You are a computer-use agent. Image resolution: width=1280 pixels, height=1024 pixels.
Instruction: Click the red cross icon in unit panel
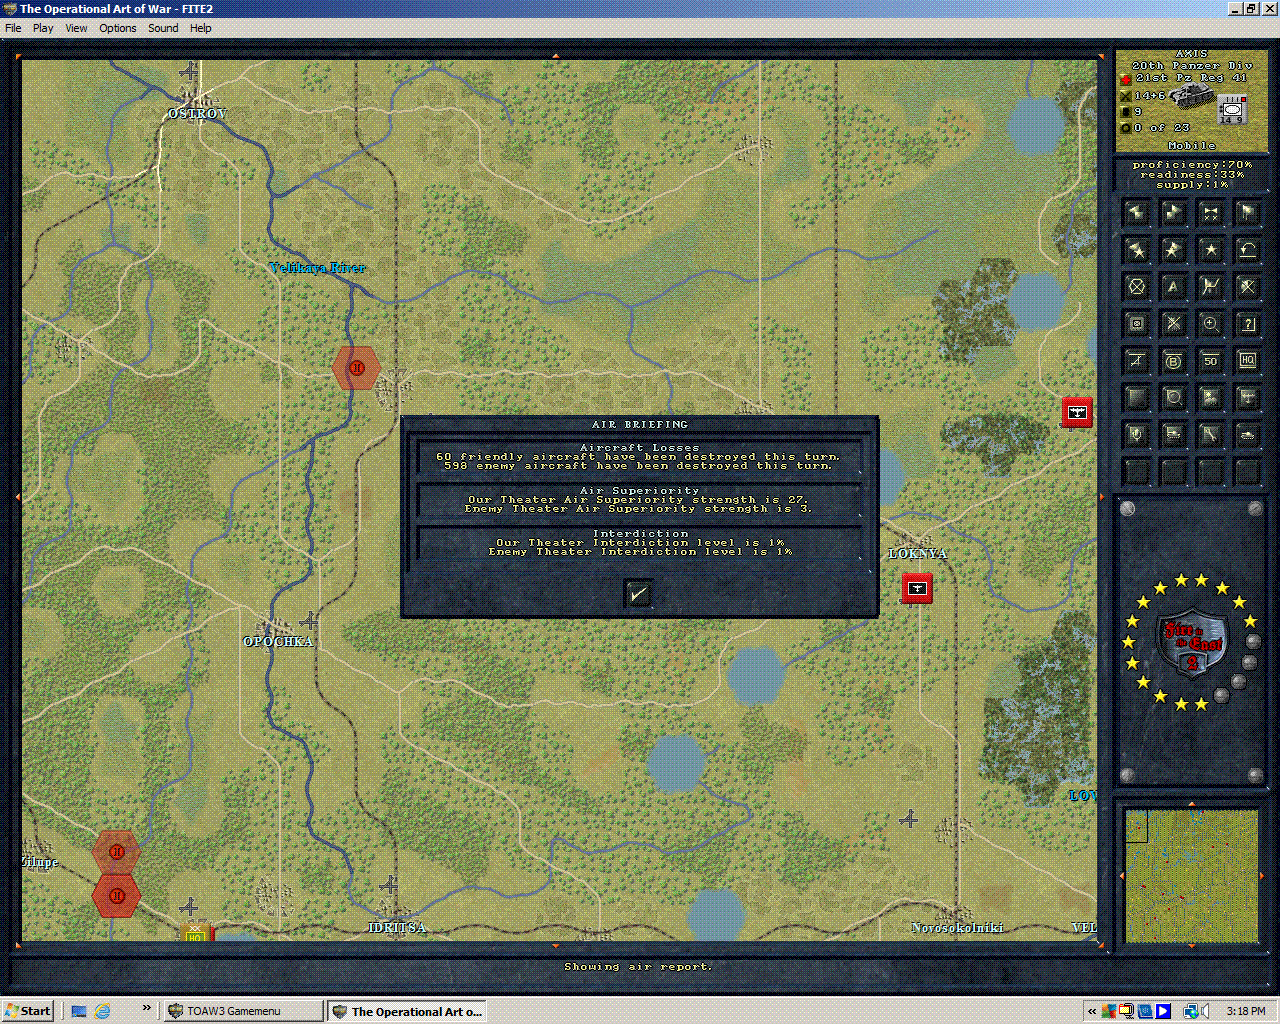coord(1125,78)
